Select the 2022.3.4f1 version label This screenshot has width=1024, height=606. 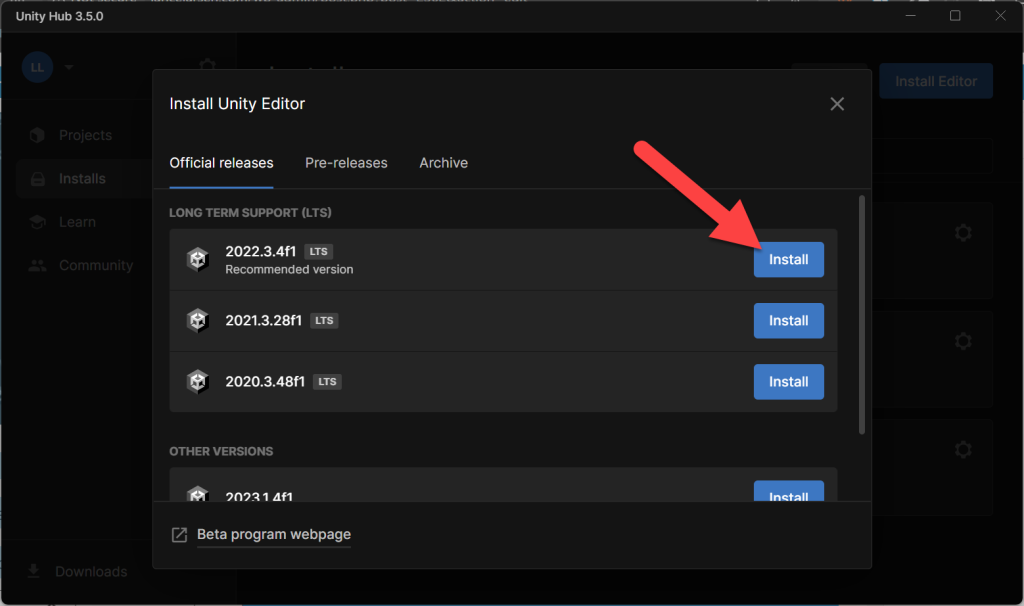pos(261,251)
